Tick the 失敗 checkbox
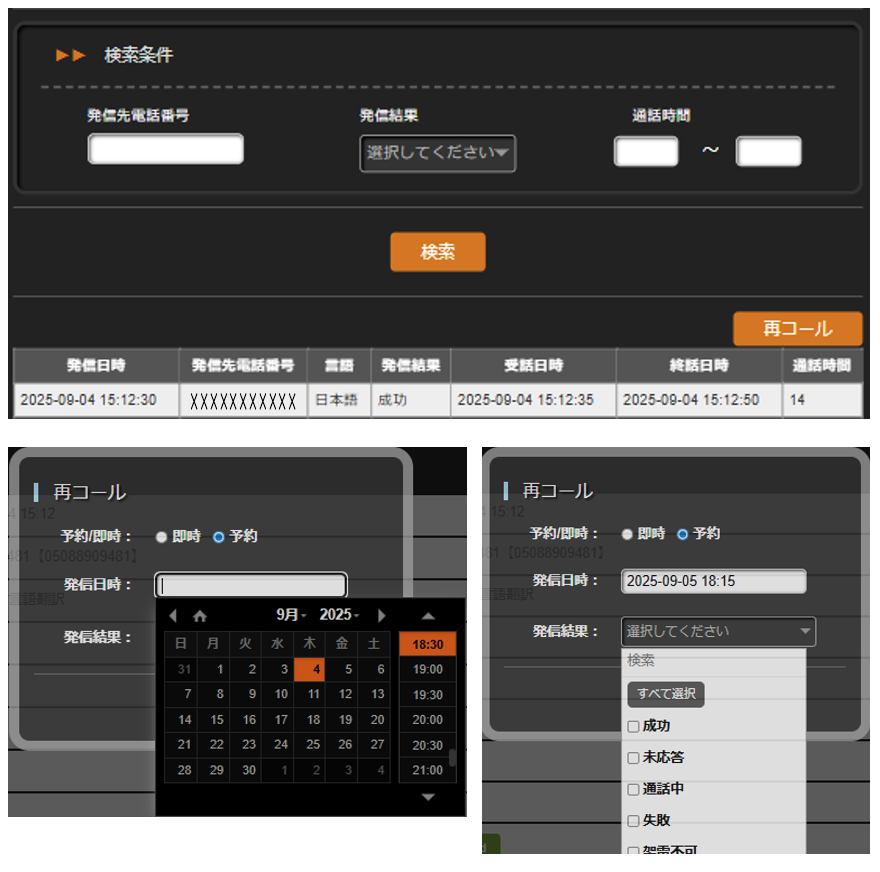880x872 pixels. coord(633,820)
